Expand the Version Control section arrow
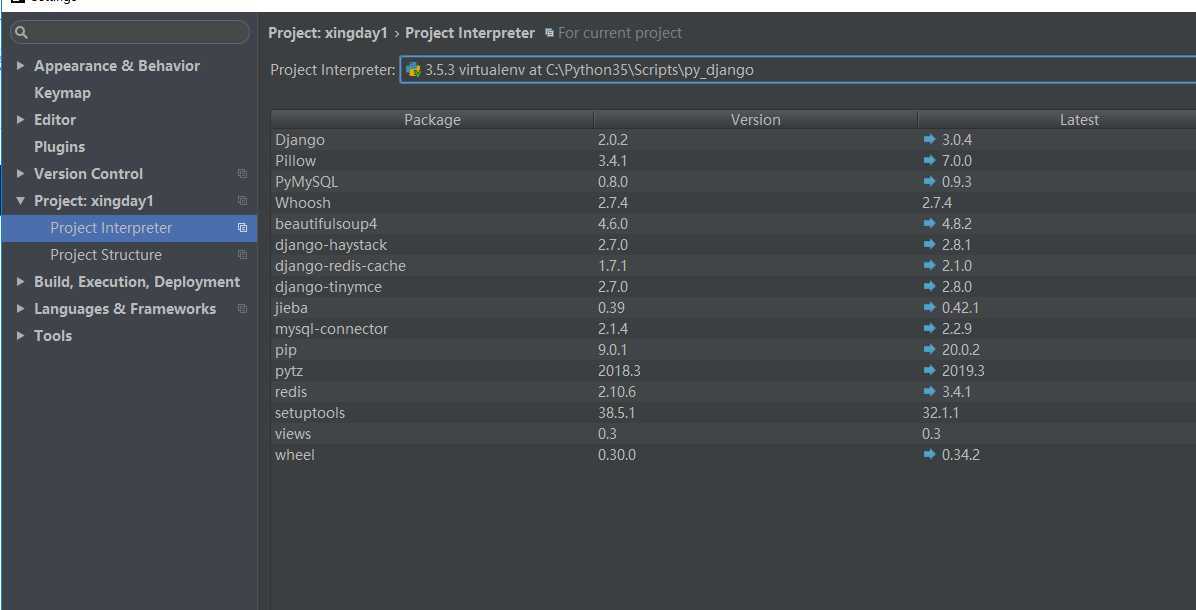This screenshot has width=1196, height=610. pos(20,174)
